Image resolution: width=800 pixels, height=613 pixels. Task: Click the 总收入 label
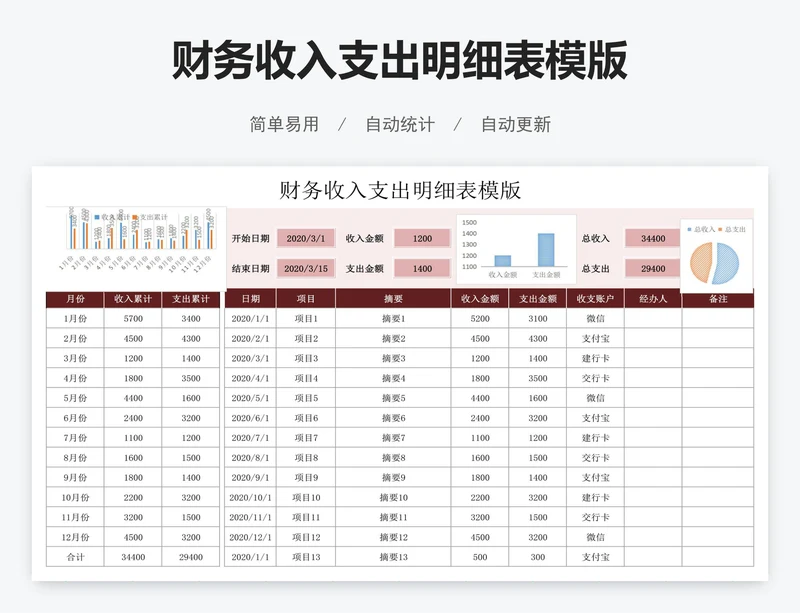pyautogui.click(x=595, y=238)
